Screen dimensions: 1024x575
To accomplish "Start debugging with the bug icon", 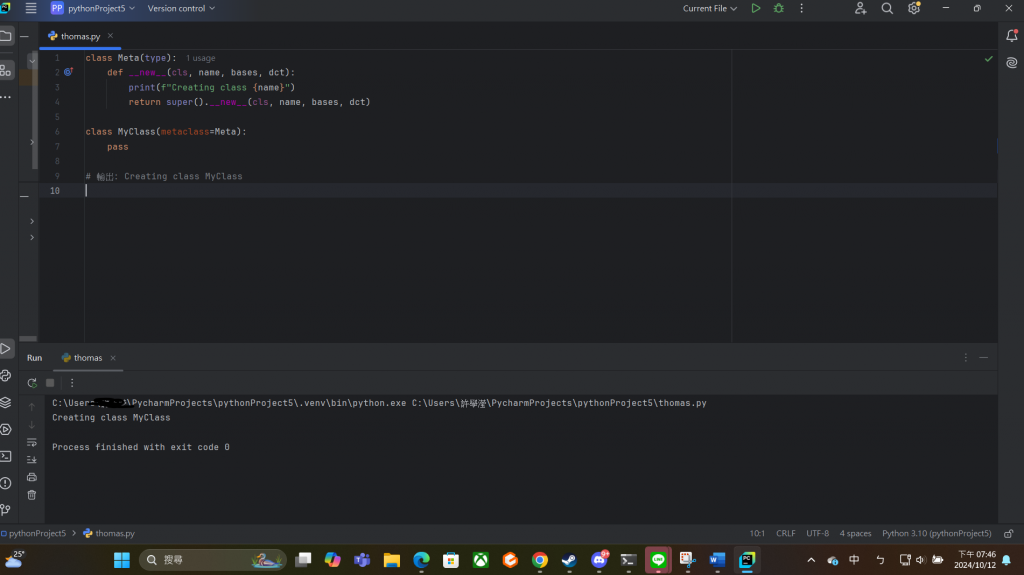I will [778, 8].
